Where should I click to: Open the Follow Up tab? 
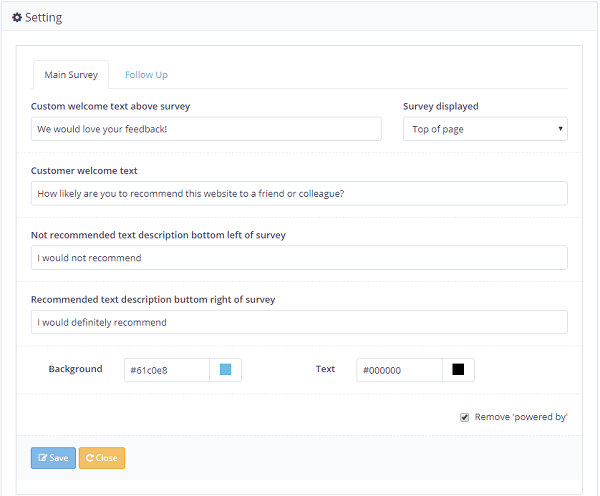point(146,75)
